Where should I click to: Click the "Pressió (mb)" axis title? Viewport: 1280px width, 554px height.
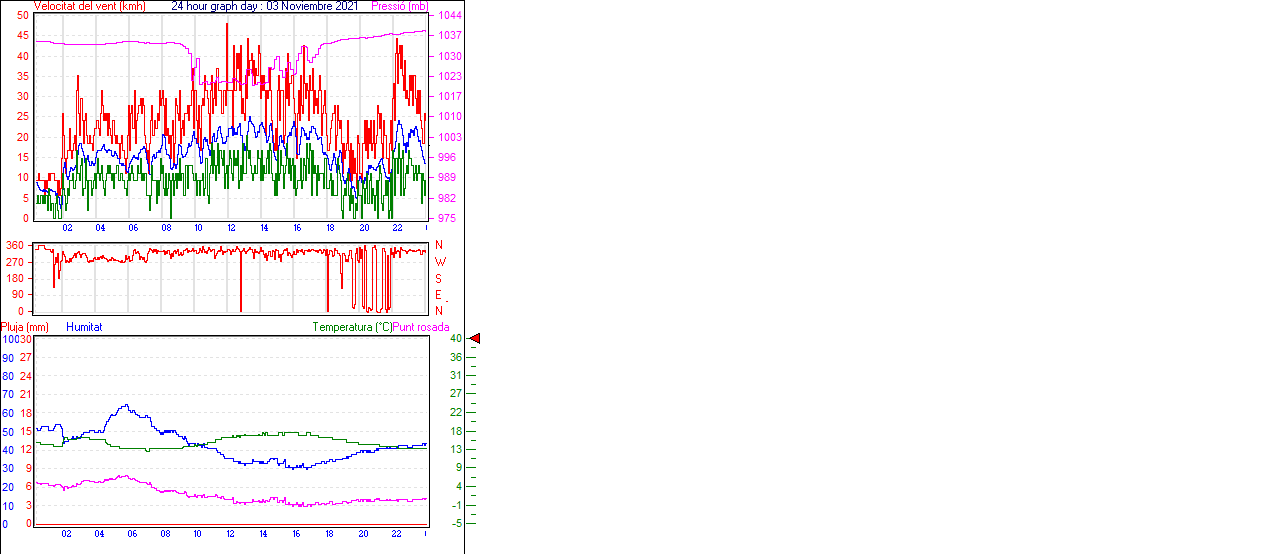[x=399, y=6]
